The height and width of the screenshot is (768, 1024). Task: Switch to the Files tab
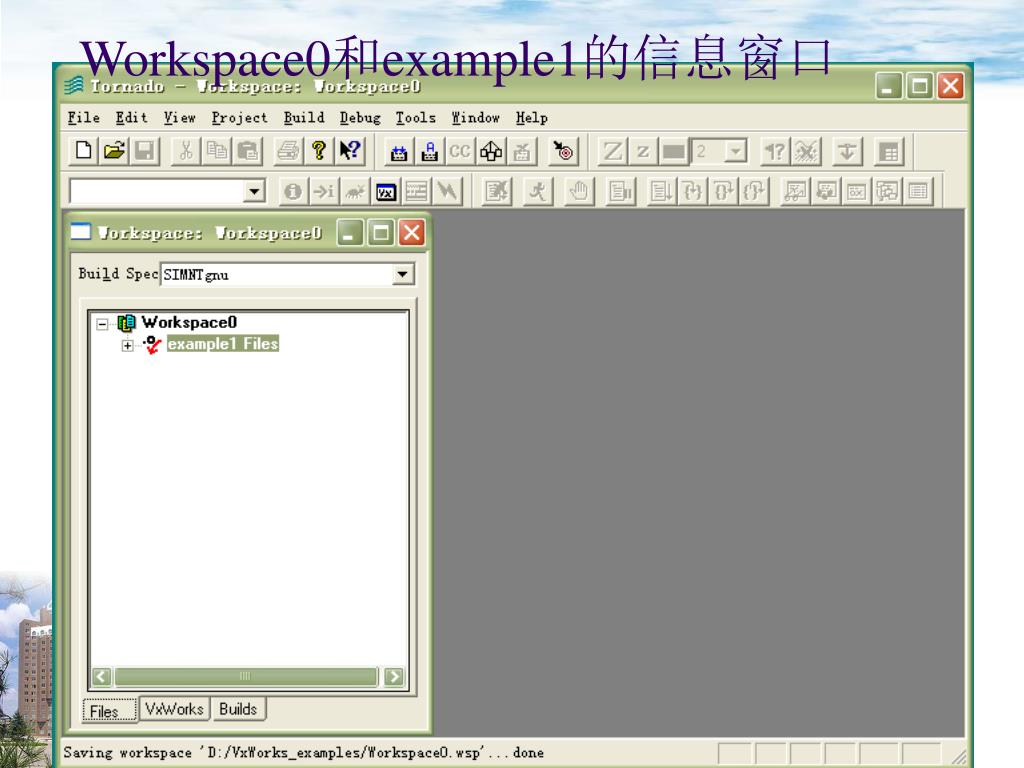point(110,711)
